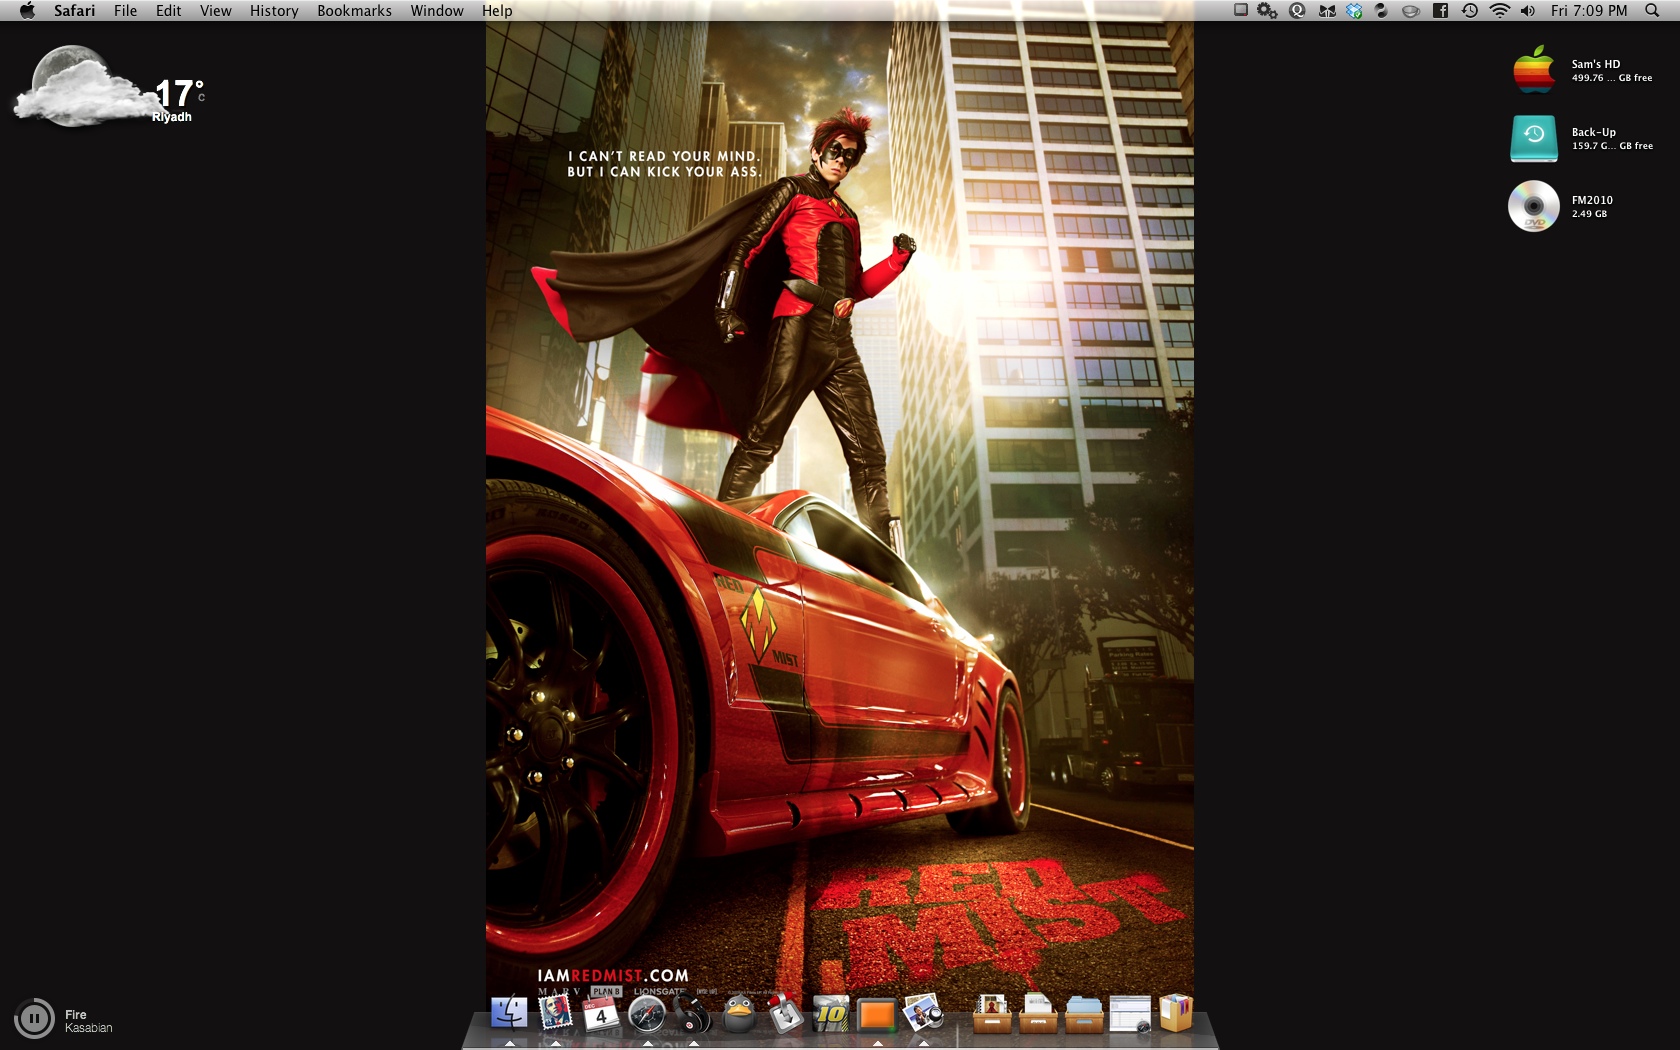The image size is (1680, 1050).
Task: Click the 17° temperature reading
Action: pyautogui.click(x=180, y=94)
